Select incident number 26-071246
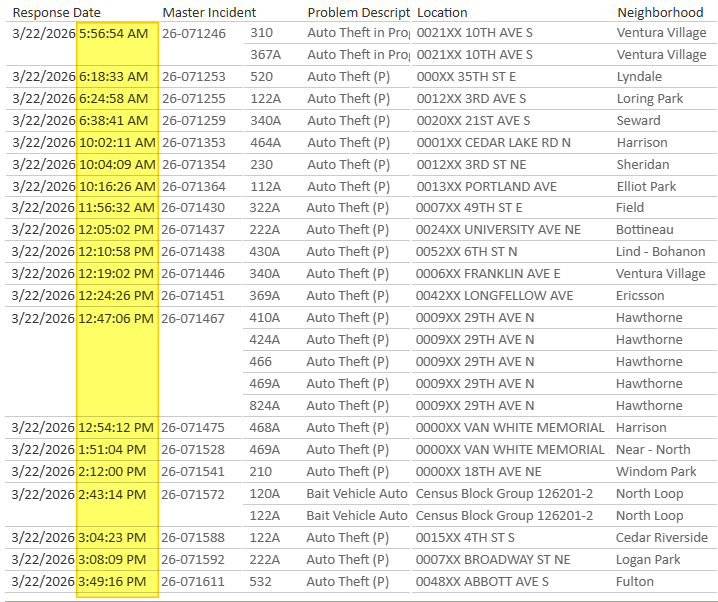 (194, 33)
